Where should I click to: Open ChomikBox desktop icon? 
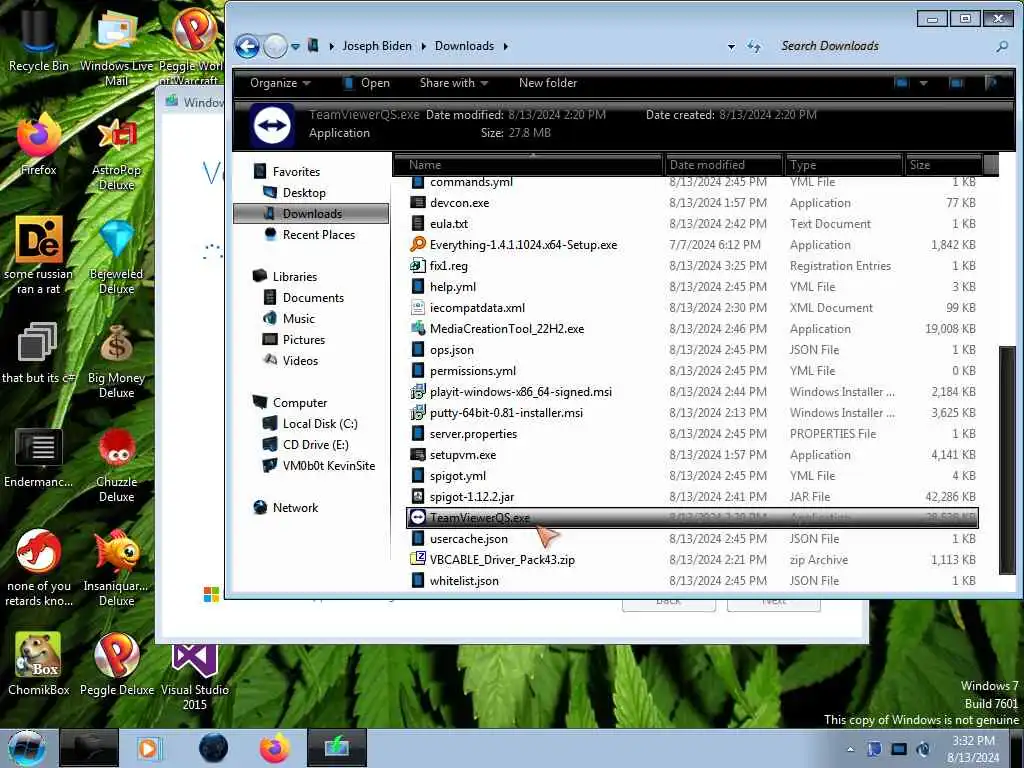[38, 664]
